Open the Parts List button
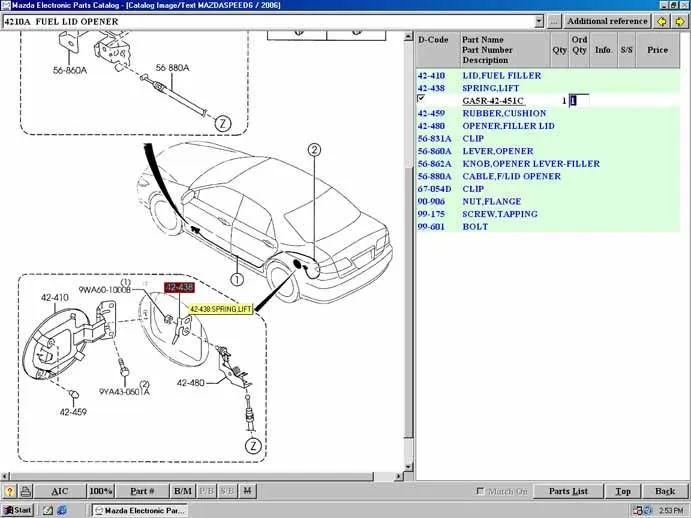The image size is (691, 518). pos(568,491)
